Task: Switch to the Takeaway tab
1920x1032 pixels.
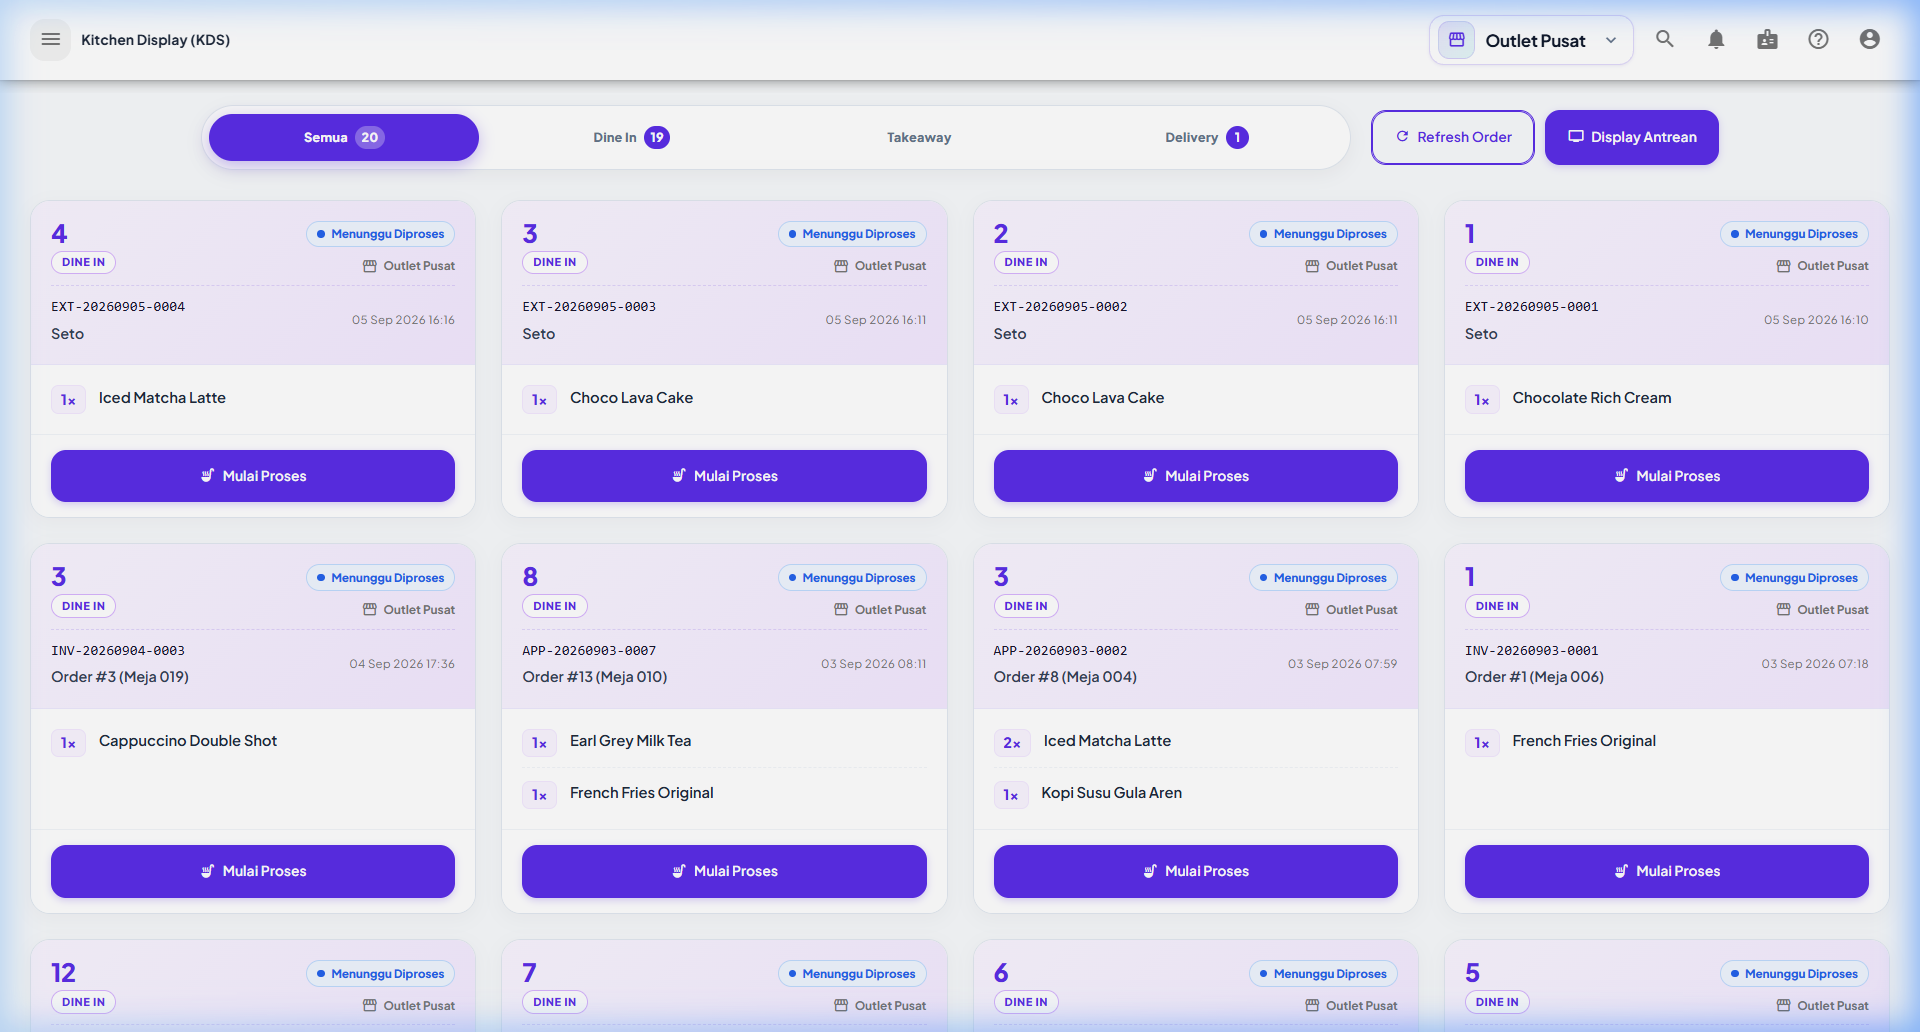Action: 919,137
